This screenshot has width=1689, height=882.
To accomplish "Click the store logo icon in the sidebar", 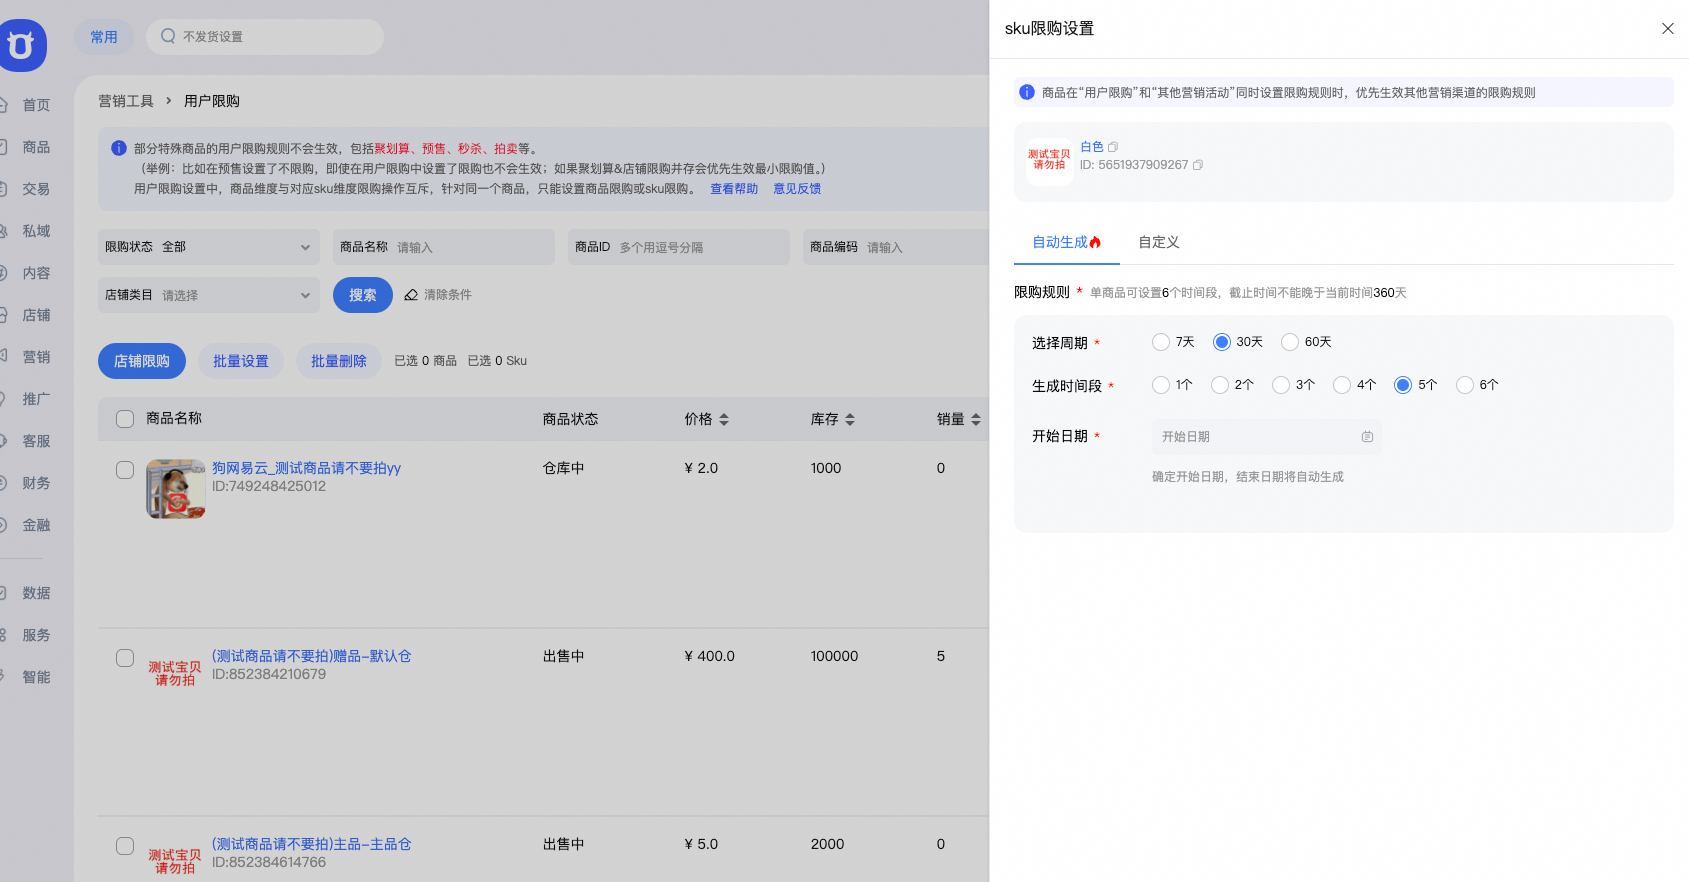I will pos(21,45).
